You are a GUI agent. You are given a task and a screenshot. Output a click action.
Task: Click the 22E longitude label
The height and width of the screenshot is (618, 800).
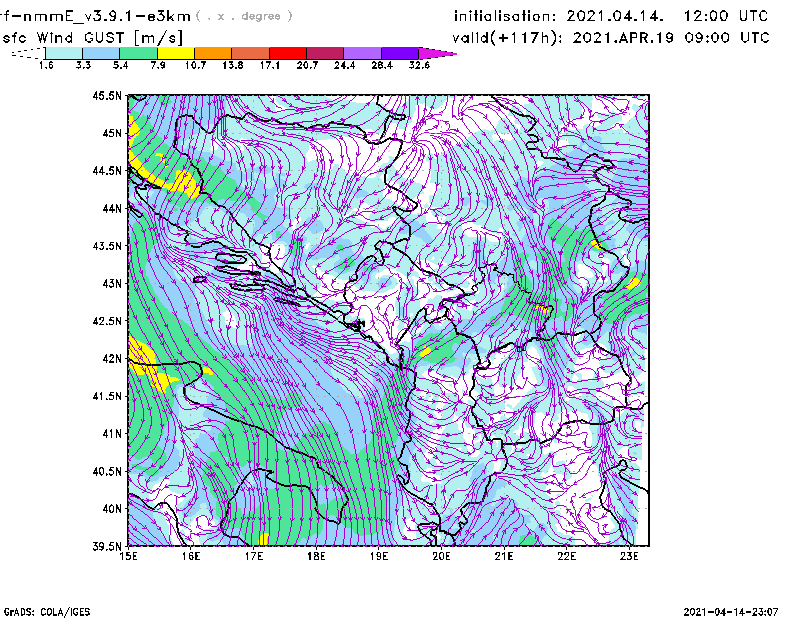tap(566, 556)
